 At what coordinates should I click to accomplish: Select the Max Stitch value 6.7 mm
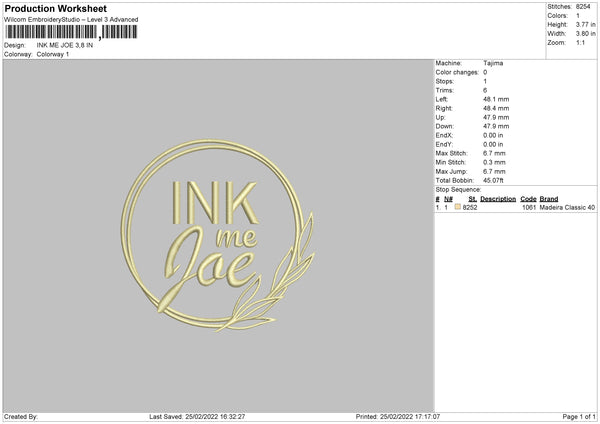point(494,153)
